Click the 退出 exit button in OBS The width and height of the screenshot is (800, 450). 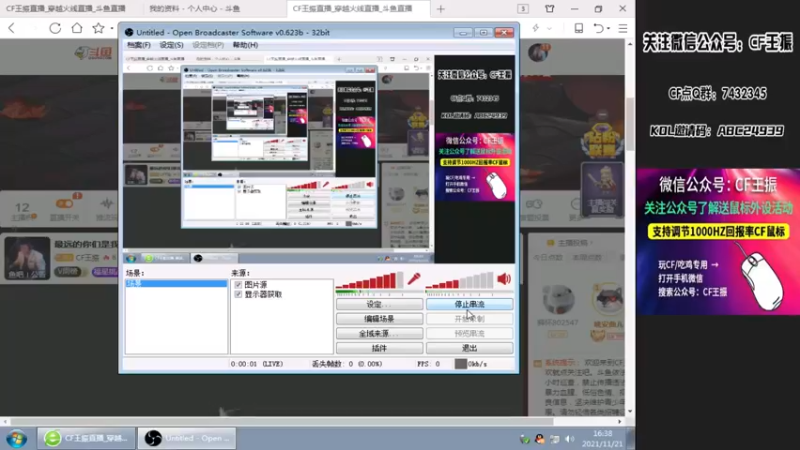point(469,348)
